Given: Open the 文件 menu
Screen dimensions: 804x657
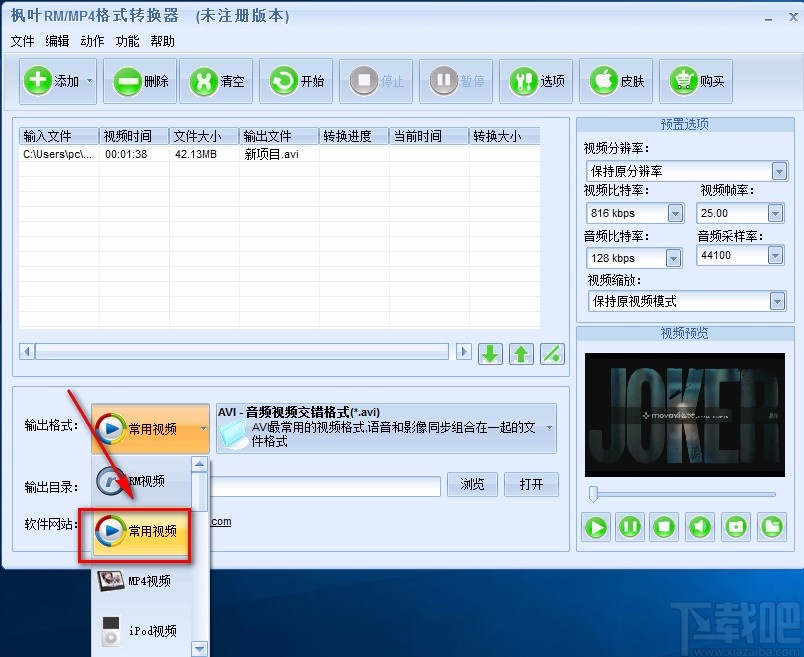Looking at the screenshot, I should click(x=22, y=41).
